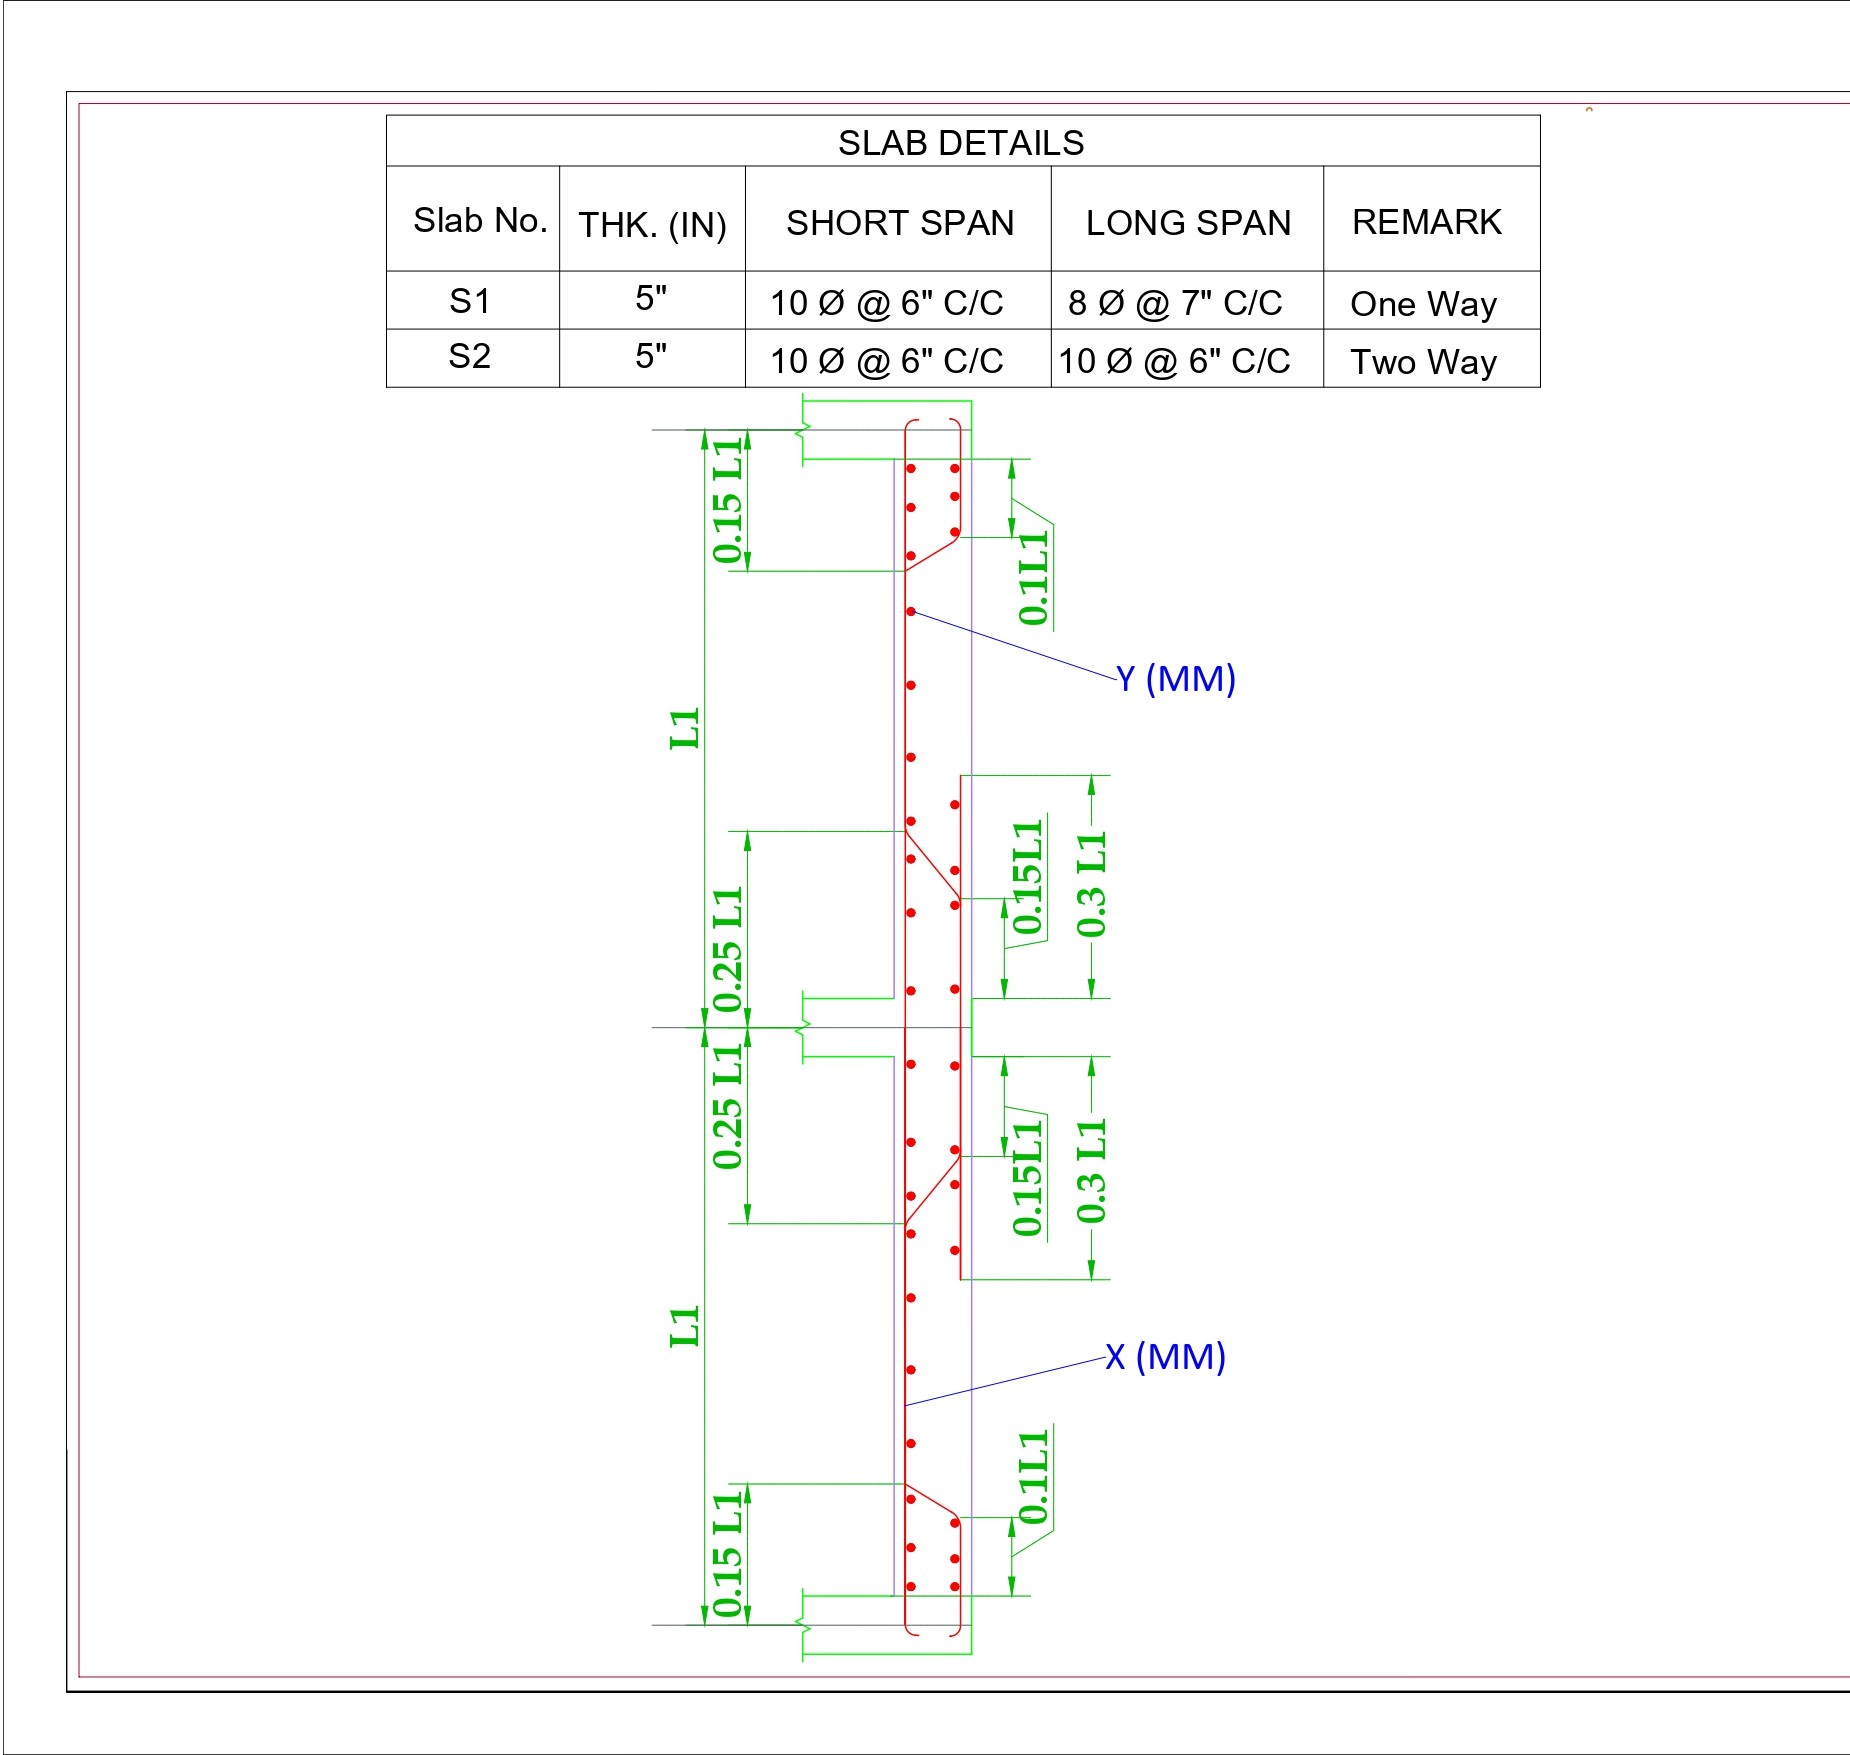Select the X (MM) leader label
This screenshot has width=1850, height=1755.
(x=1165, y=1357)
